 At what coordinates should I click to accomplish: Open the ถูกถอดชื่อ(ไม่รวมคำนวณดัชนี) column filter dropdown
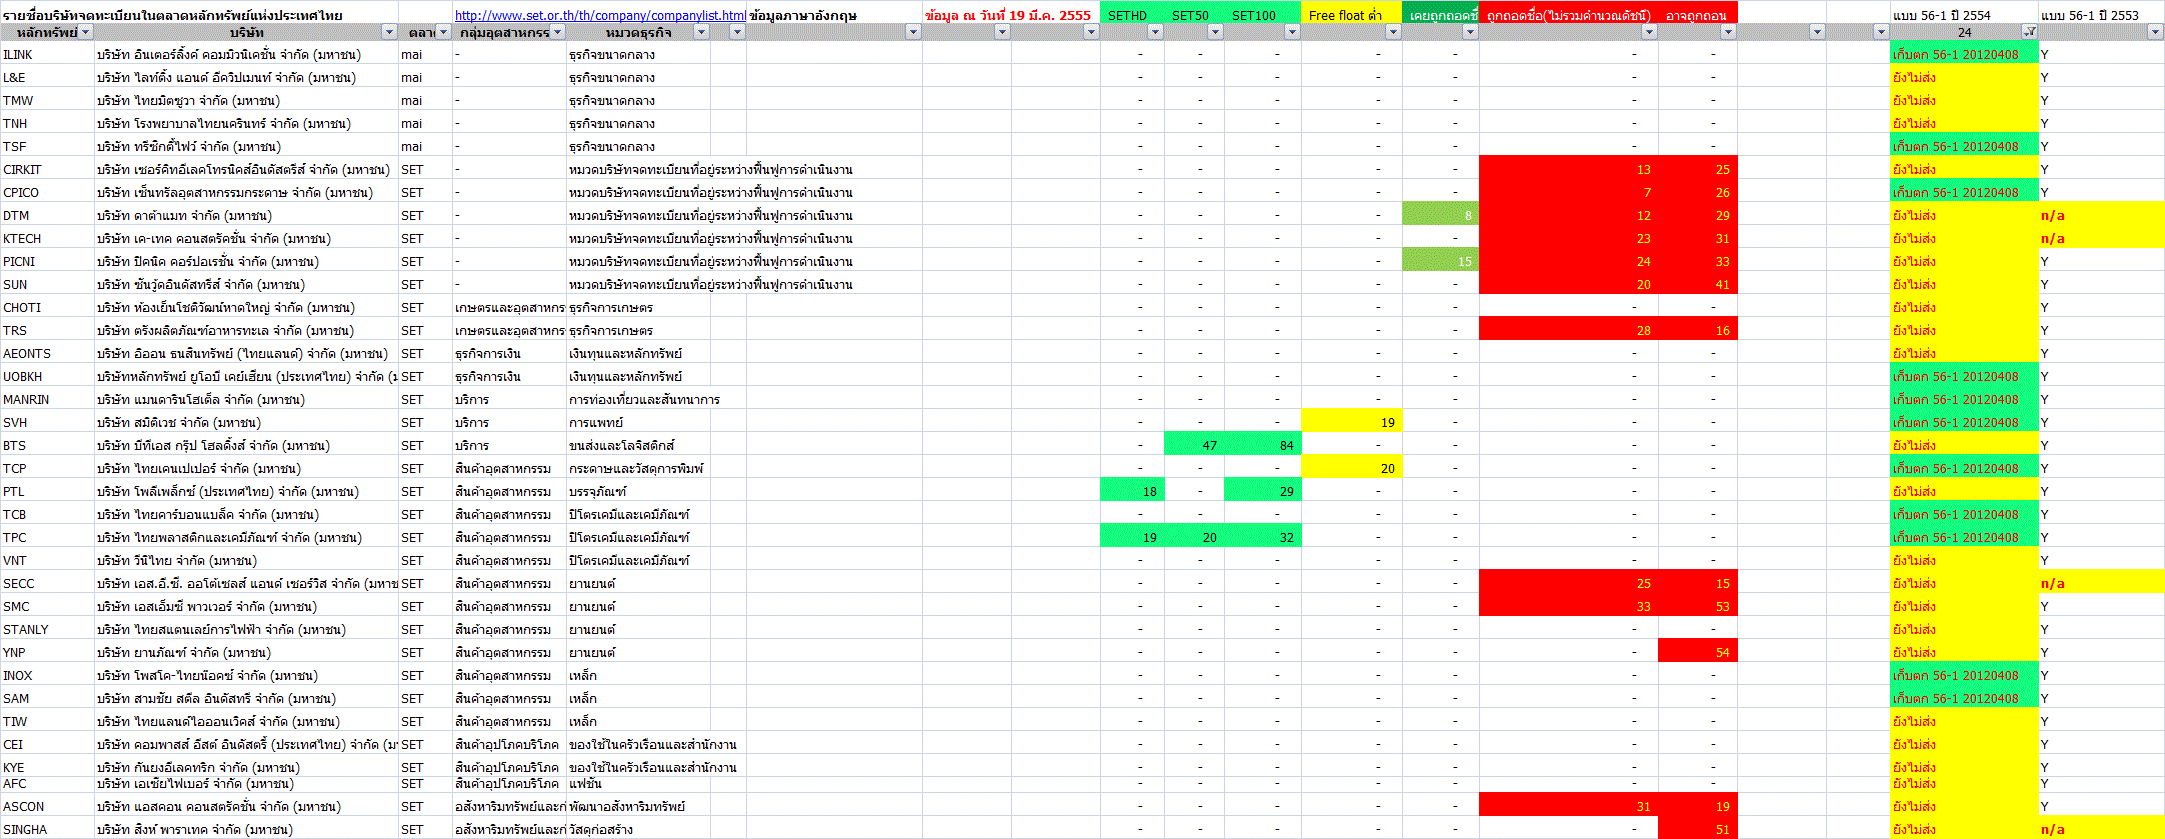[x=1649, y=32]
